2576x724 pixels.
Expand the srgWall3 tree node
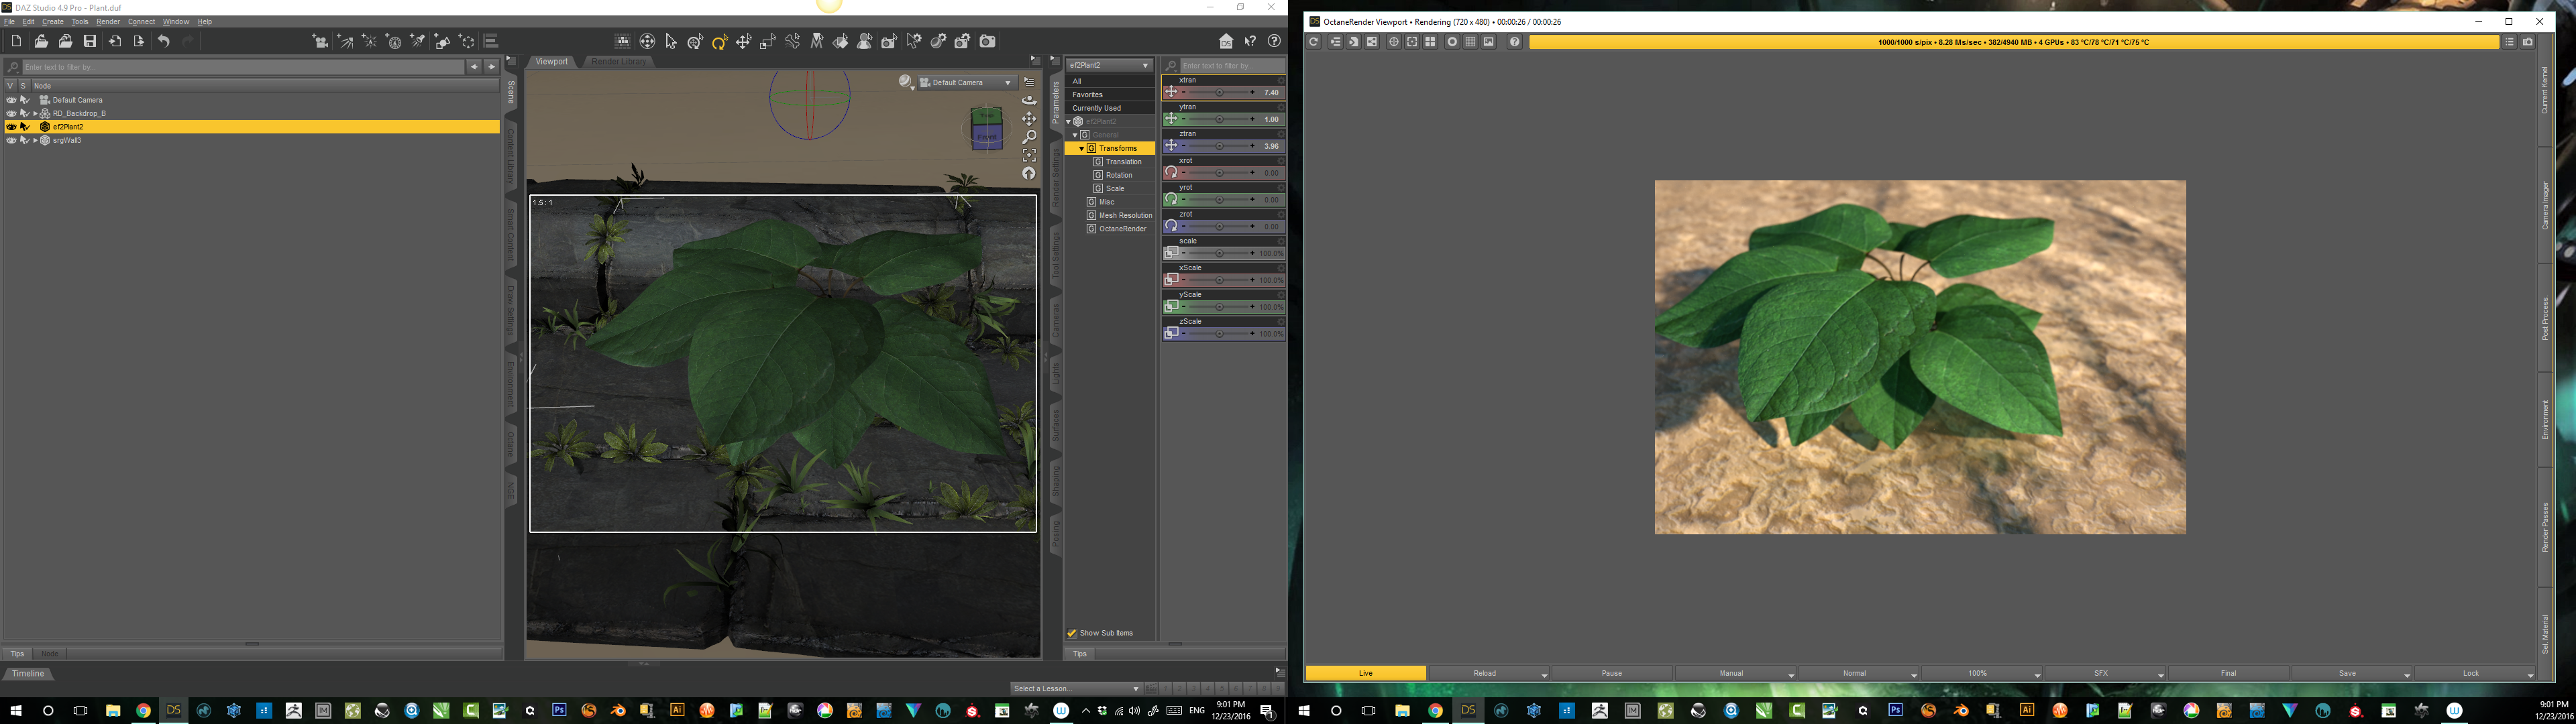tap(35, 141)
